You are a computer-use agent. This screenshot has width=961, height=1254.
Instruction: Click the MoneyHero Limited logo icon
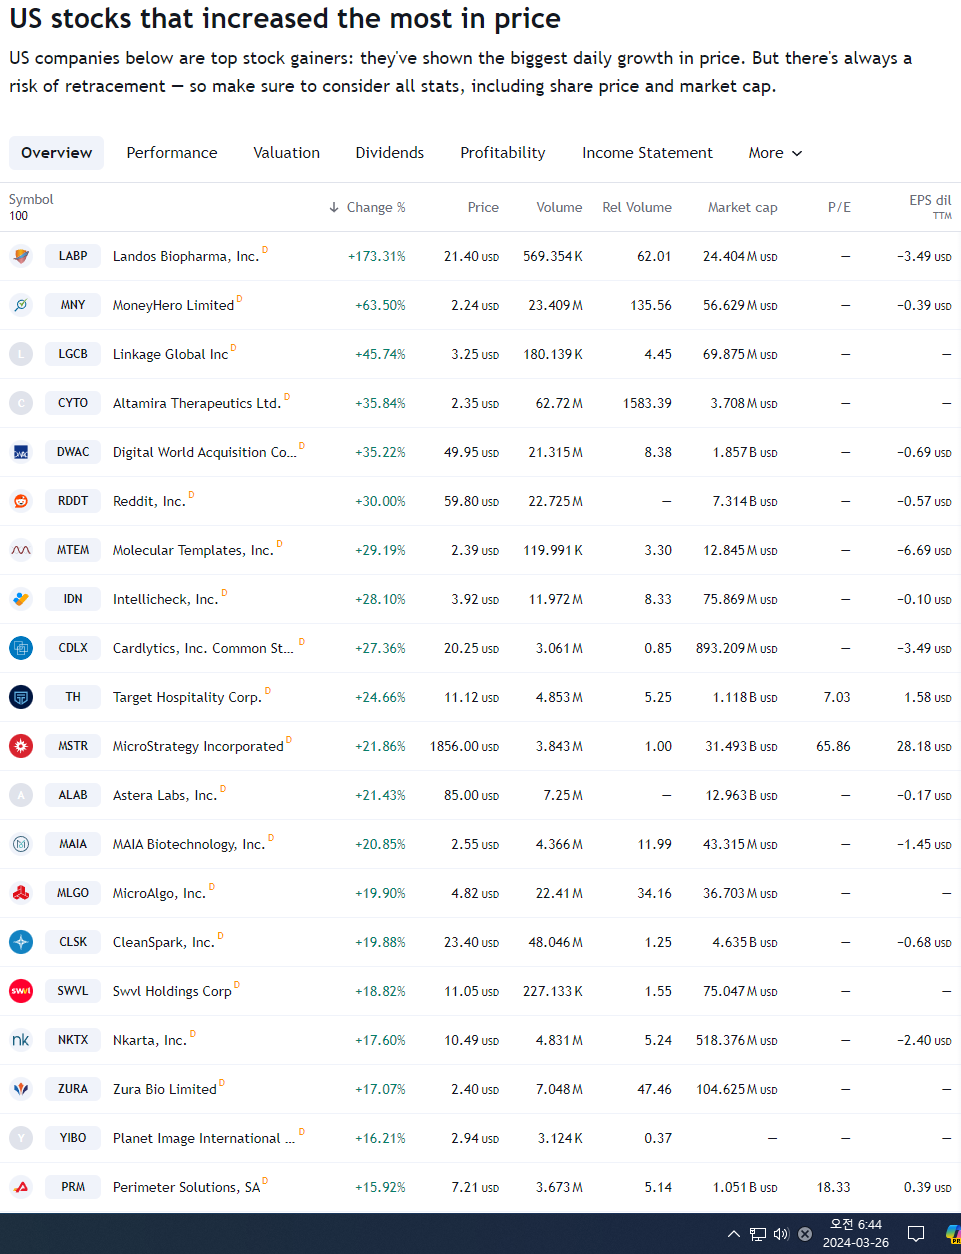21,305
